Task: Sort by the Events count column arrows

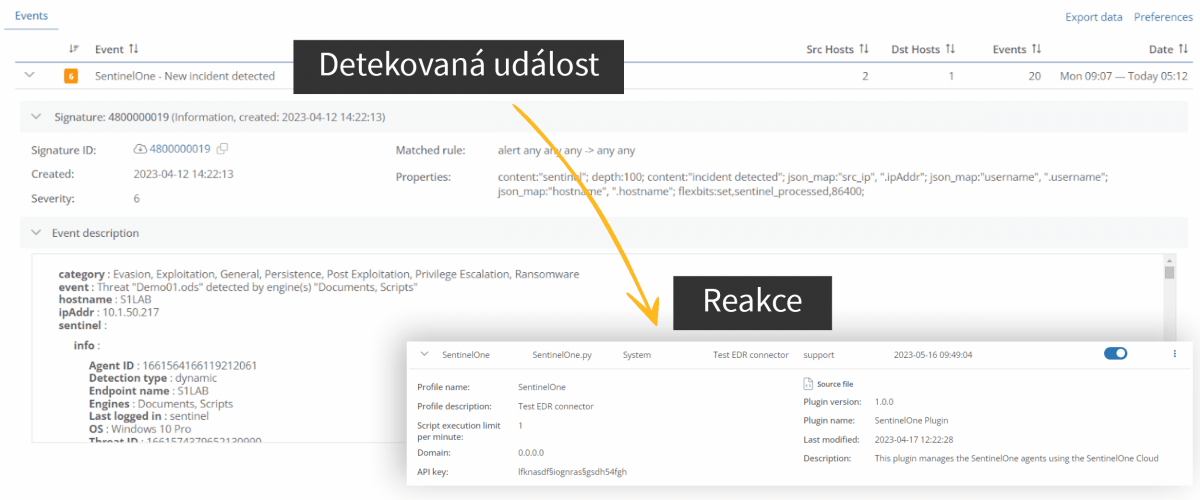Action: click(1037, 49)
